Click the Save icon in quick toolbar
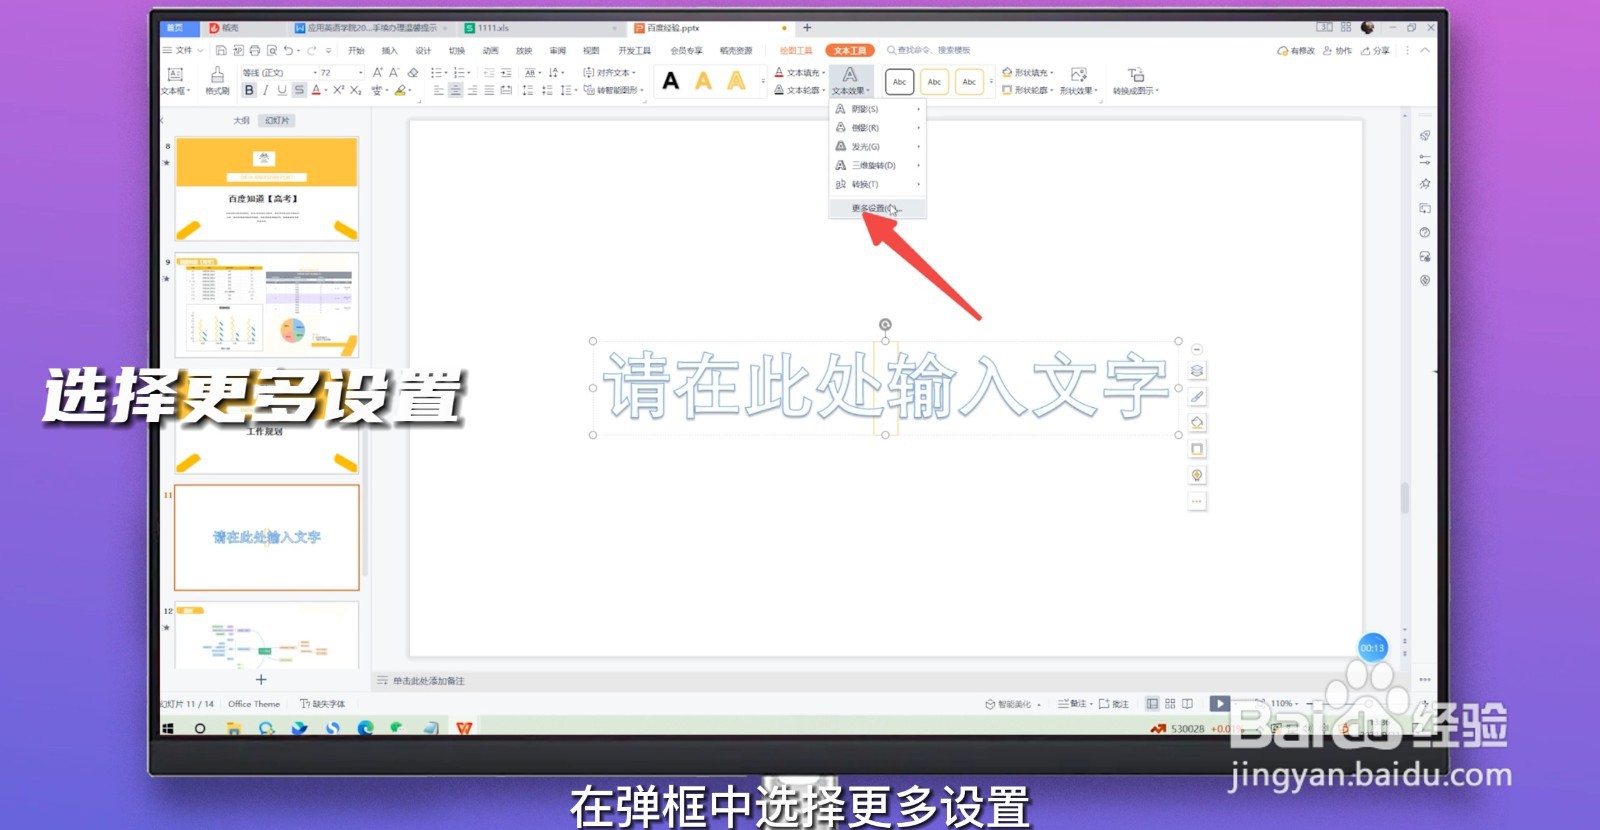Viewport: 1600px width, 830px height. [x=221, y=50]
